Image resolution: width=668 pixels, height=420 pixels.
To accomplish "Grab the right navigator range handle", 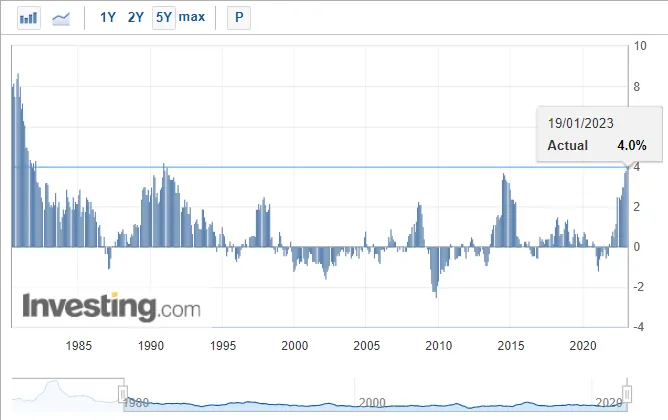I will click(x=627, y=394).
